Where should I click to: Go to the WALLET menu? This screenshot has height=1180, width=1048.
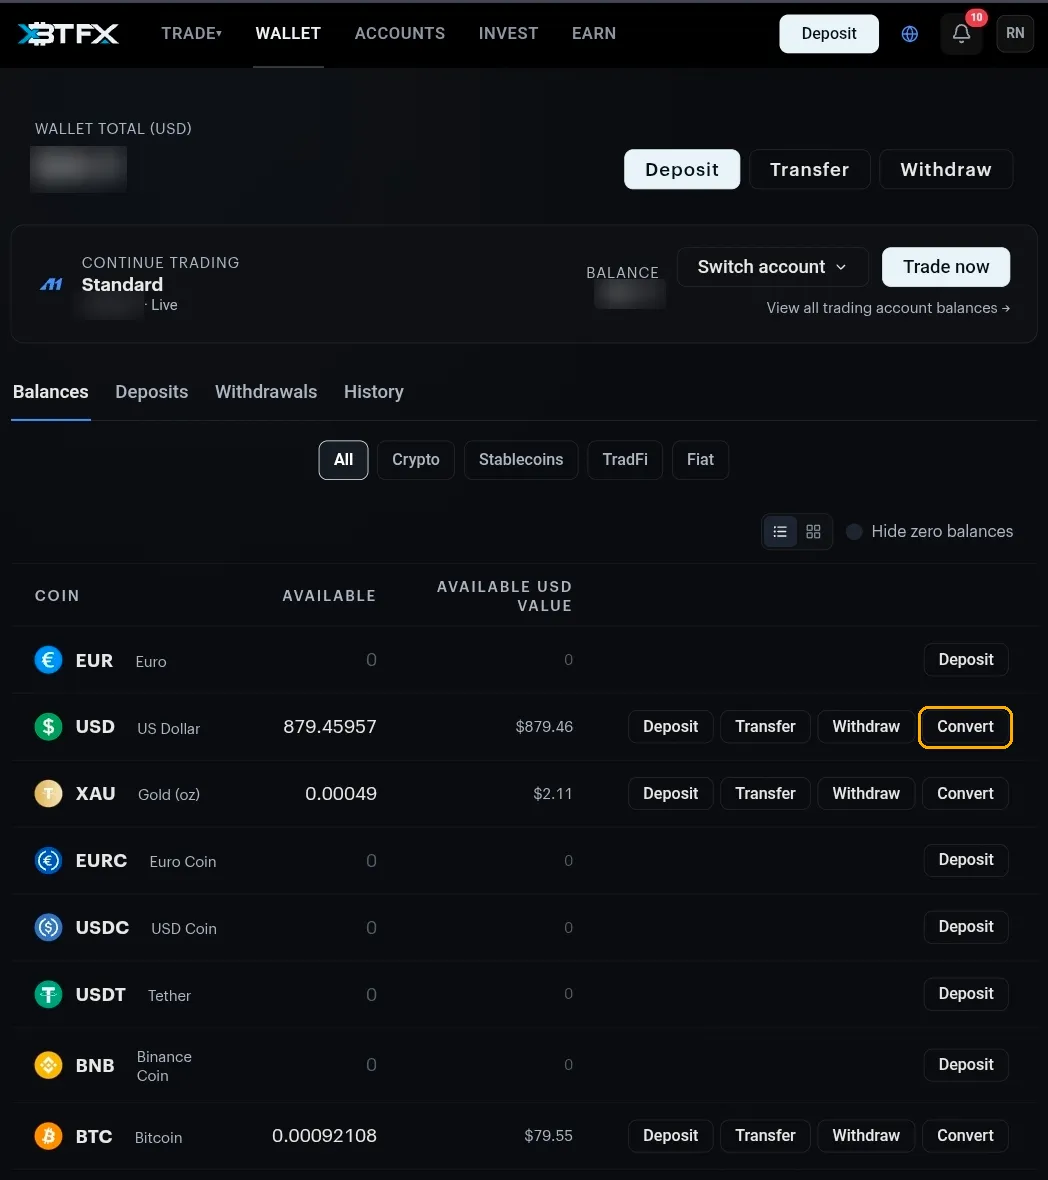288,33
